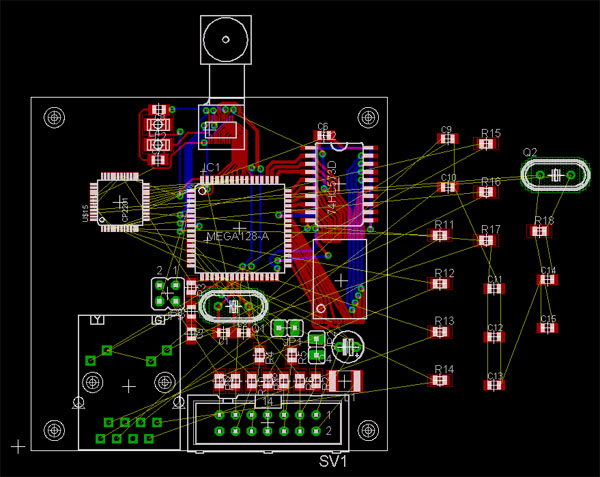Click the R16 resistor footprint
The image size is (600, 477).
point(486,192)
